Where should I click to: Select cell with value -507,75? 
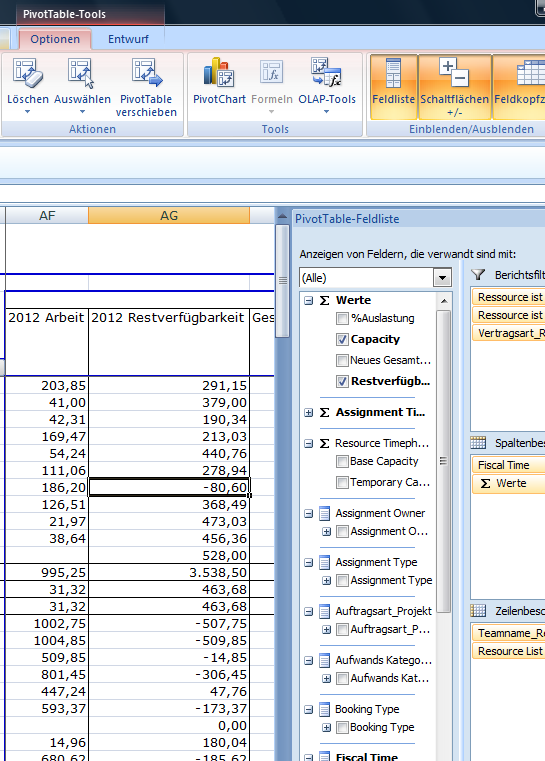169,624
